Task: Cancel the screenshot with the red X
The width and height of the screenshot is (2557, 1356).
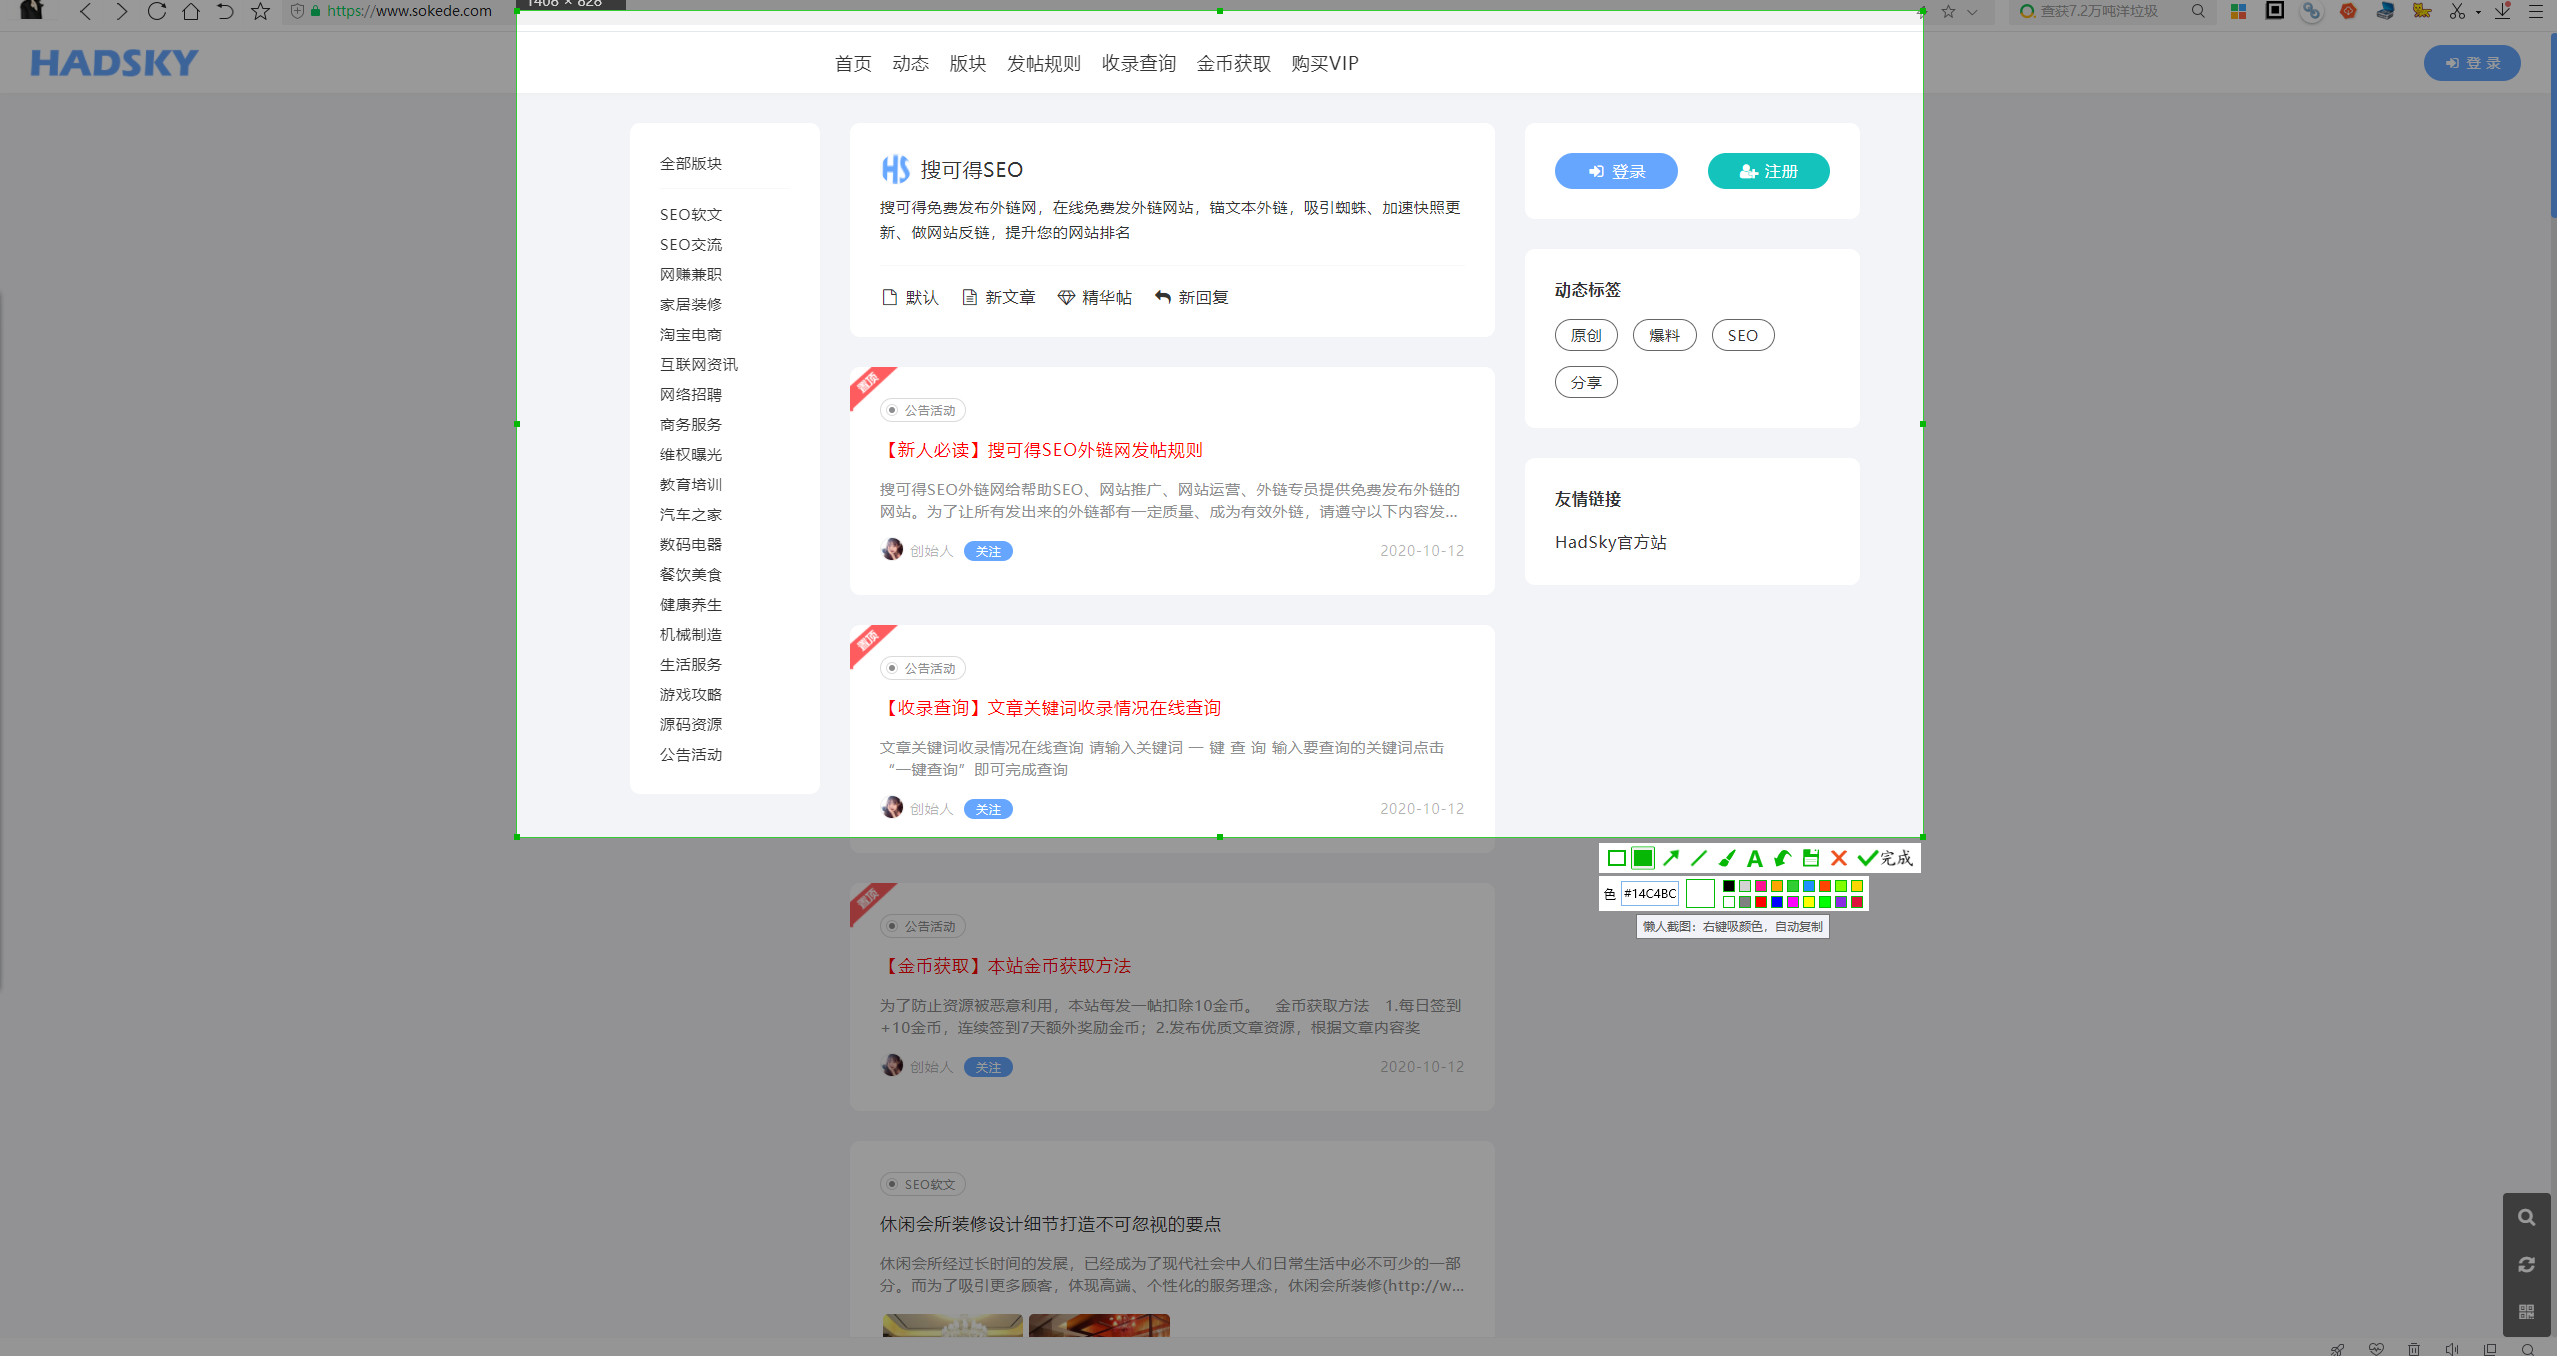Action: tap(1839, 858)
